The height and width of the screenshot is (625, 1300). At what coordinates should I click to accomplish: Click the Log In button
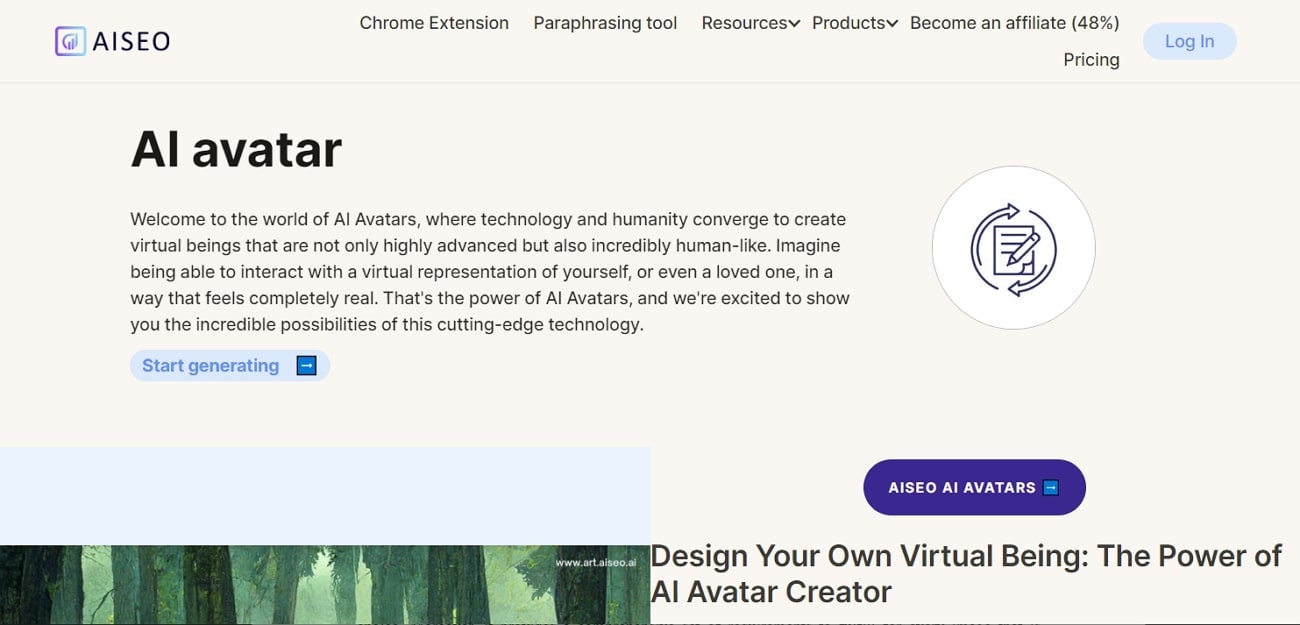1189,41
